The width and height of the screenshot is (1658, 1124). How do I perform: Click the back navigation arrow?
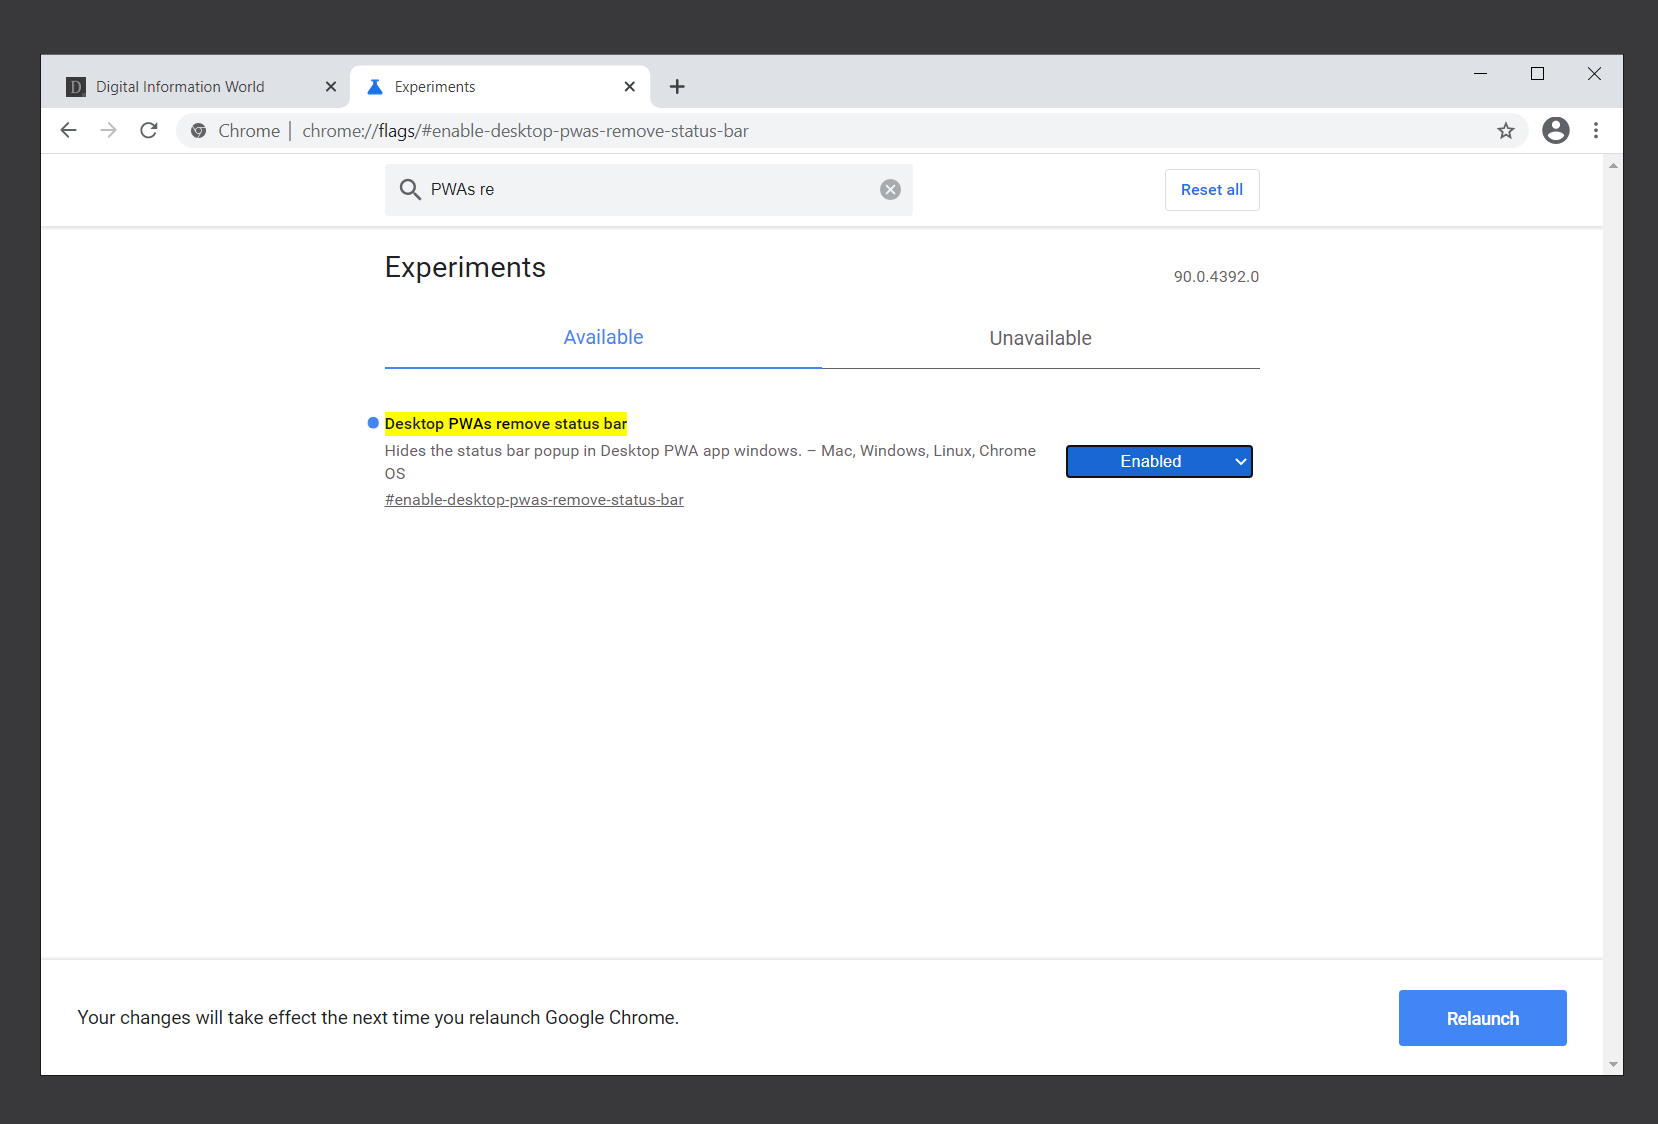coord(68,130)
